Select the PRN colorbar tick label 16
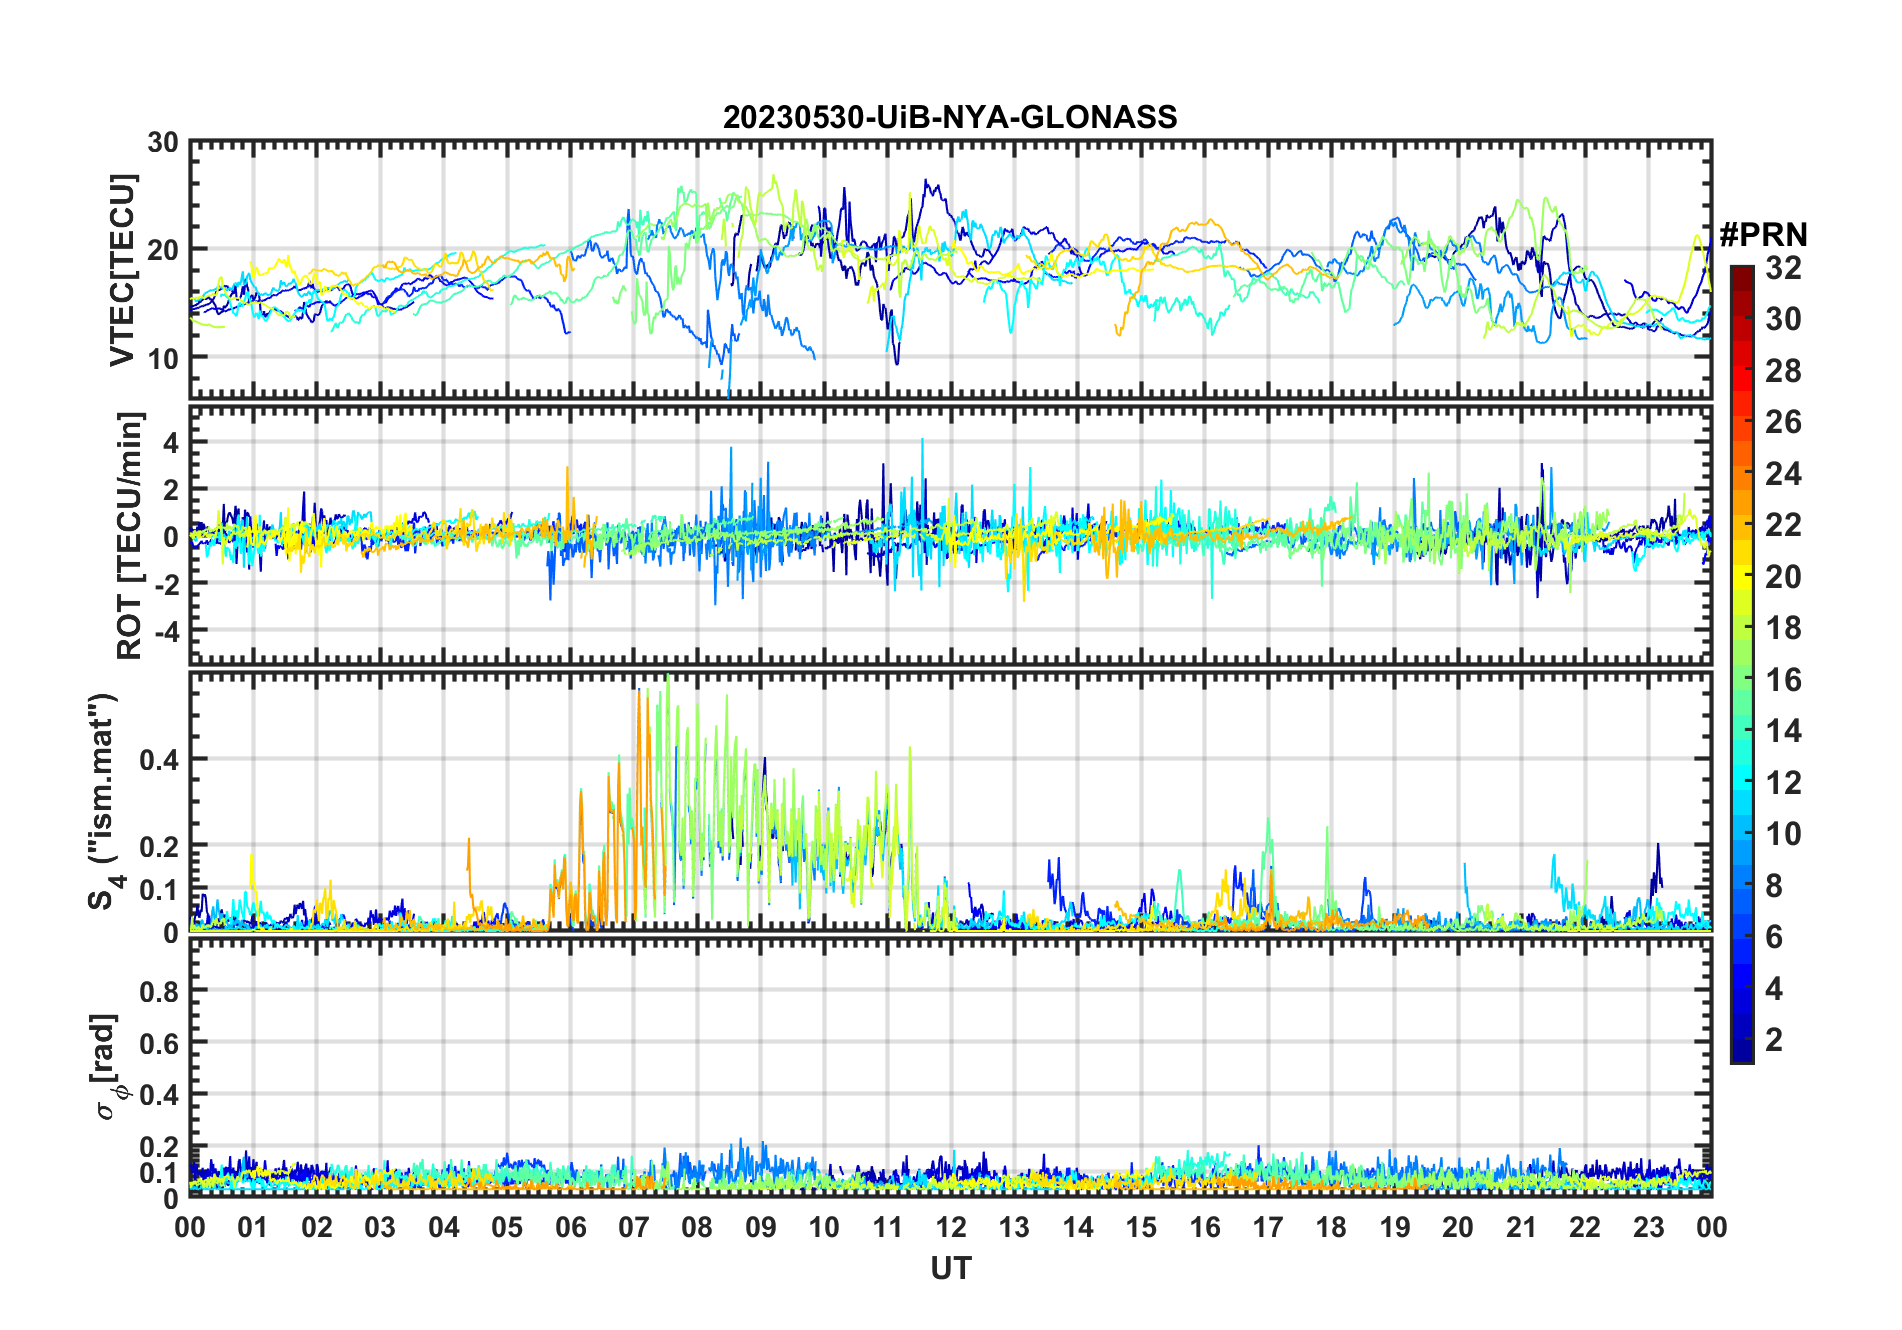 1783,680
